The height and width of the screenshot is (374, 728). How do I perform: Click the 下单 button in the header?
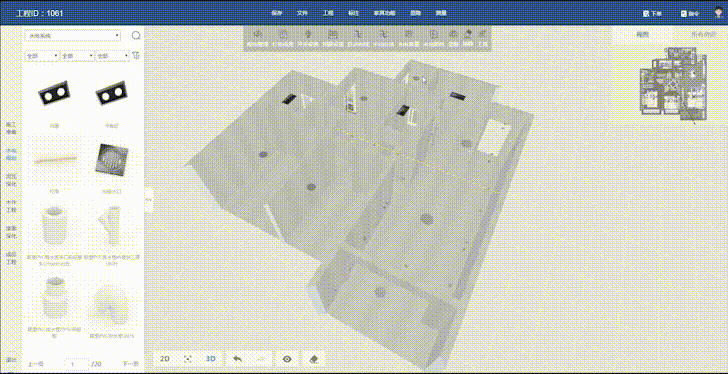[652, 14]
